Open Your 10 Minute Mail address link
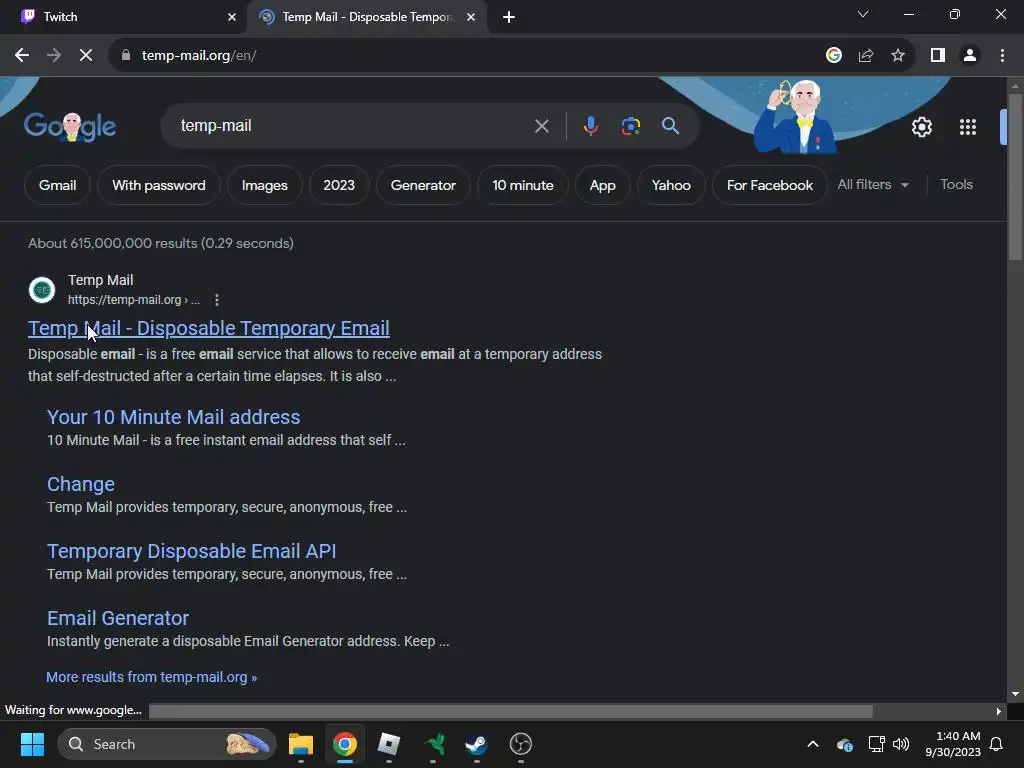Screen dimensions: 1024x768 174,417
